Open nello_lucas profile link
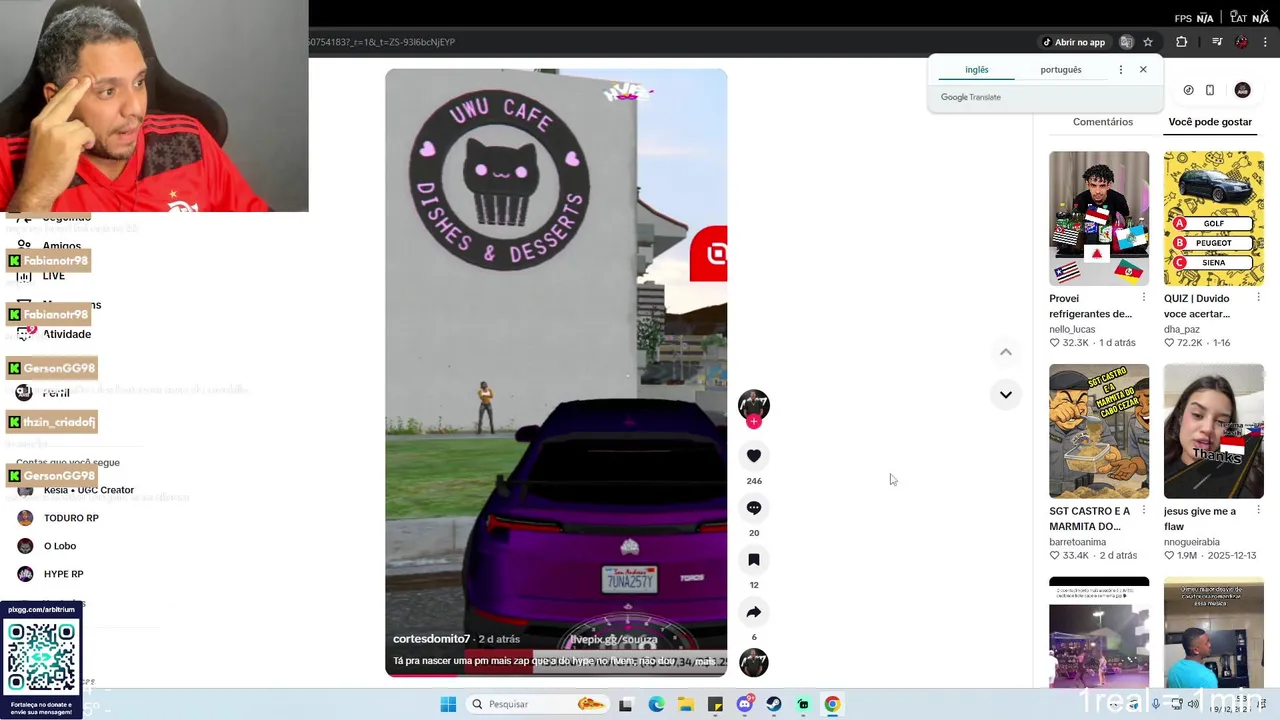This screenshot has width=1280, height=720. (1072, 329)
